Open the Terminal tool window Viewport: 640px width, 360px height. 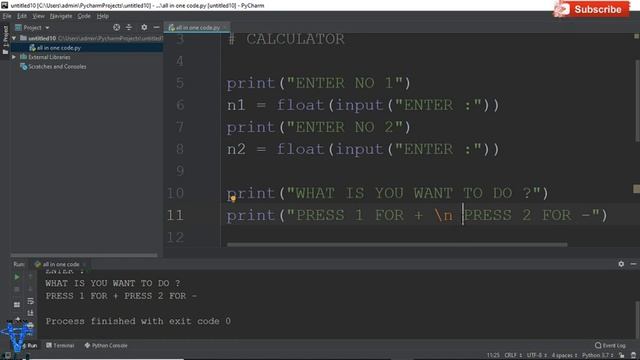tap(60, 346)
